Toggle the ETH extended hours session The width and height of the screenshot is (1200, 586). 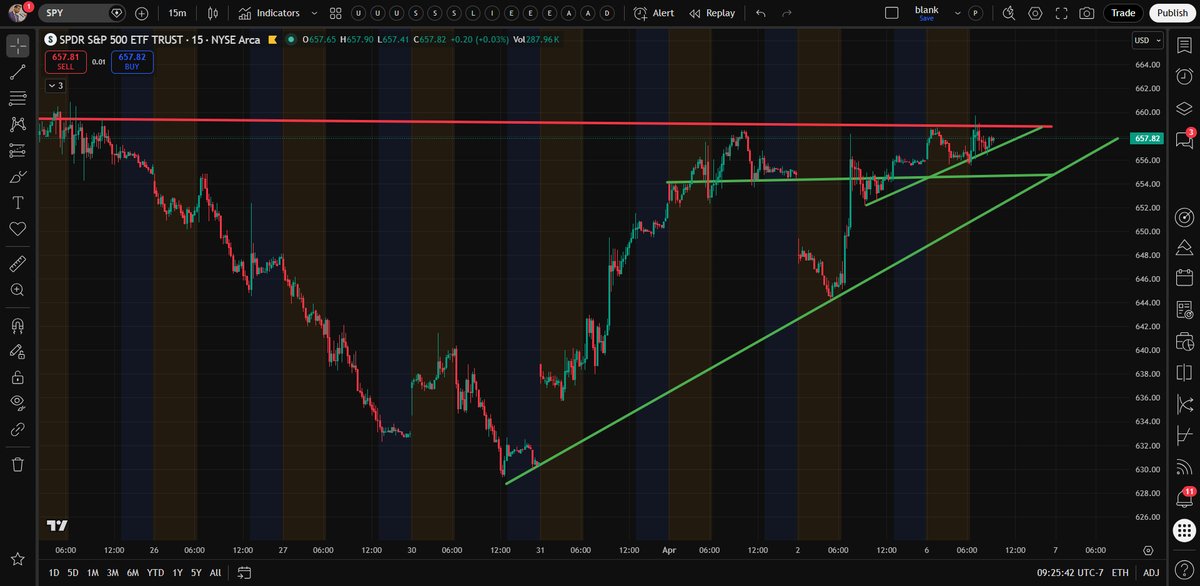(x=1120, y=573)
